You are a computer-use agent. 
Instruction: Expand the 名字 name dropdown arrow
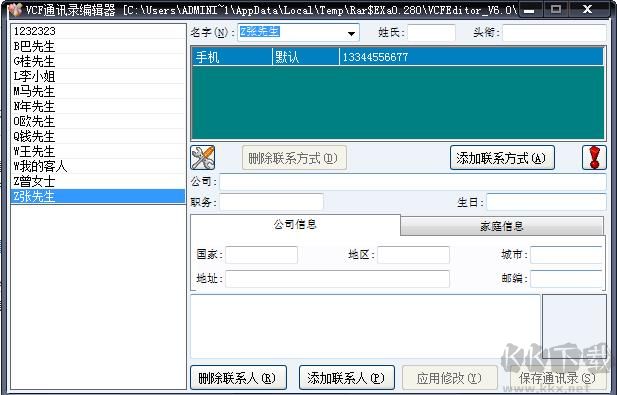tap(351, 33)
